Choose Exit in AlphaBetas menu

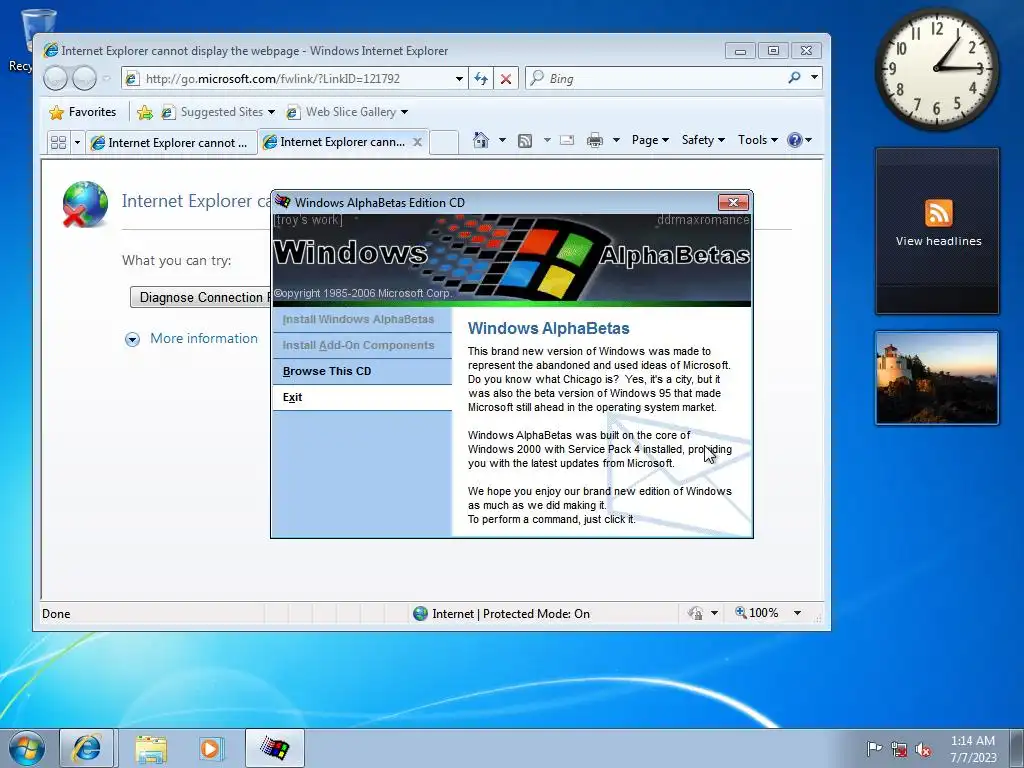(362, 397)
